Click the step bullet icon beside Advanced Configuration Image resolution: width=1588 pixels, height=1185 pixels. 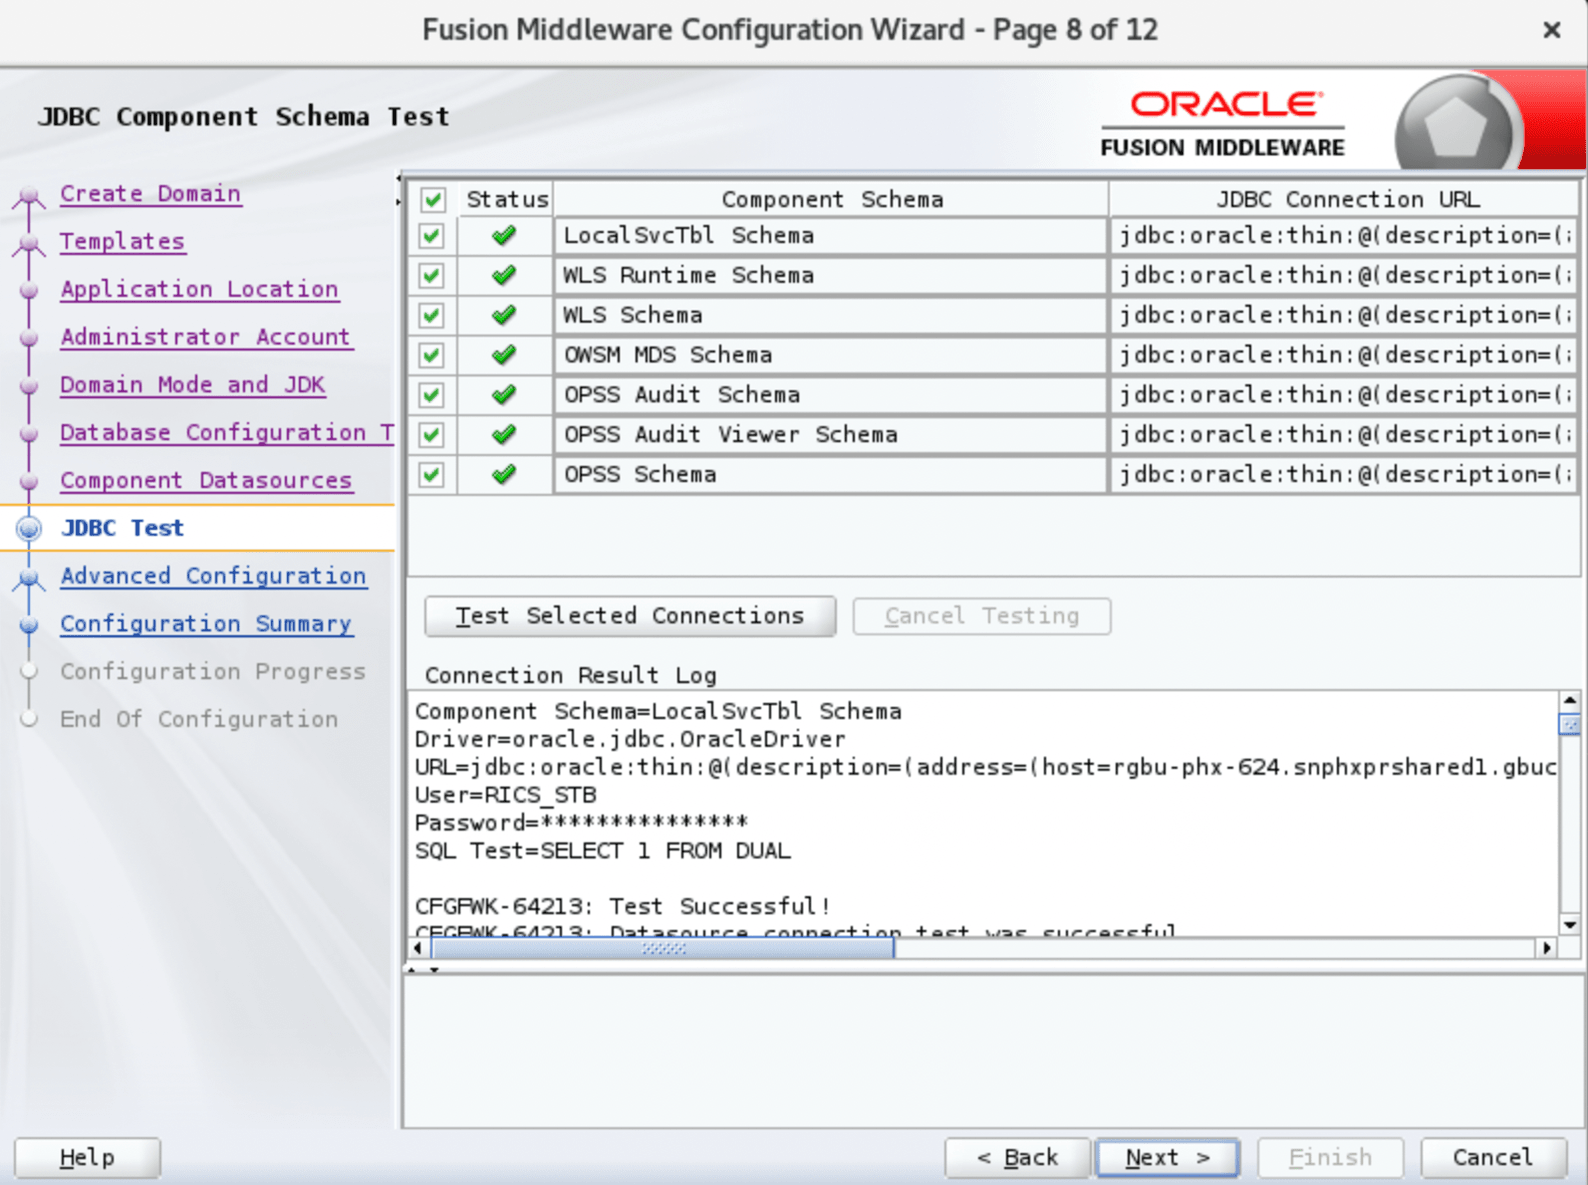[29, 578]
